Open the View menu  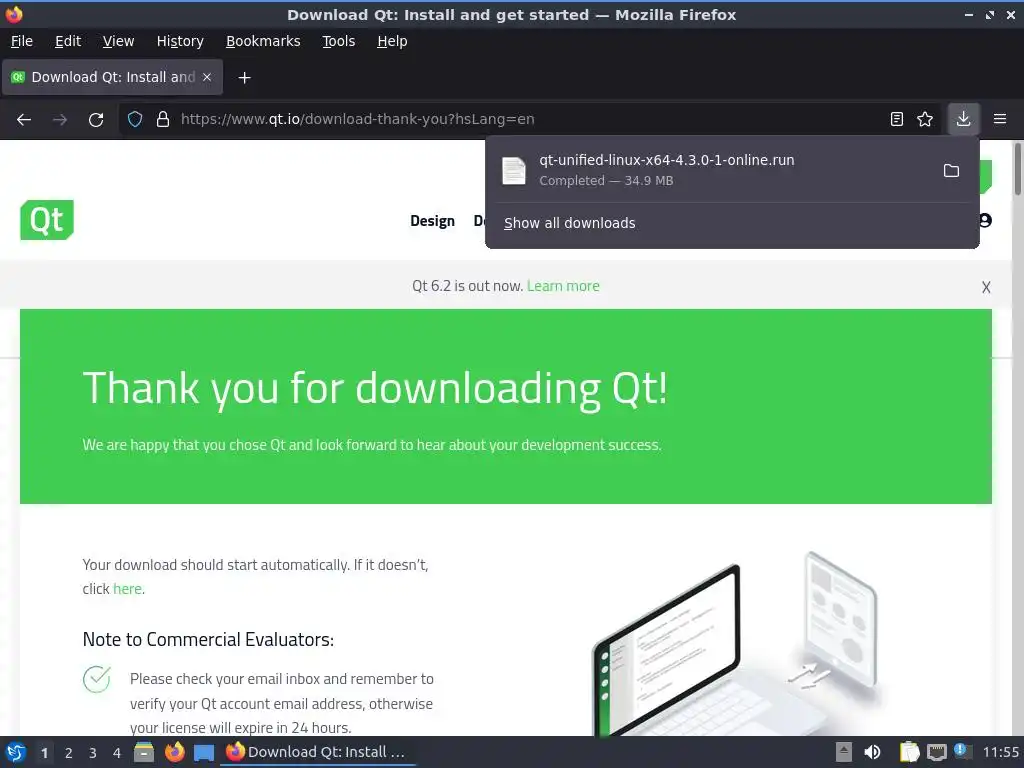118,41
